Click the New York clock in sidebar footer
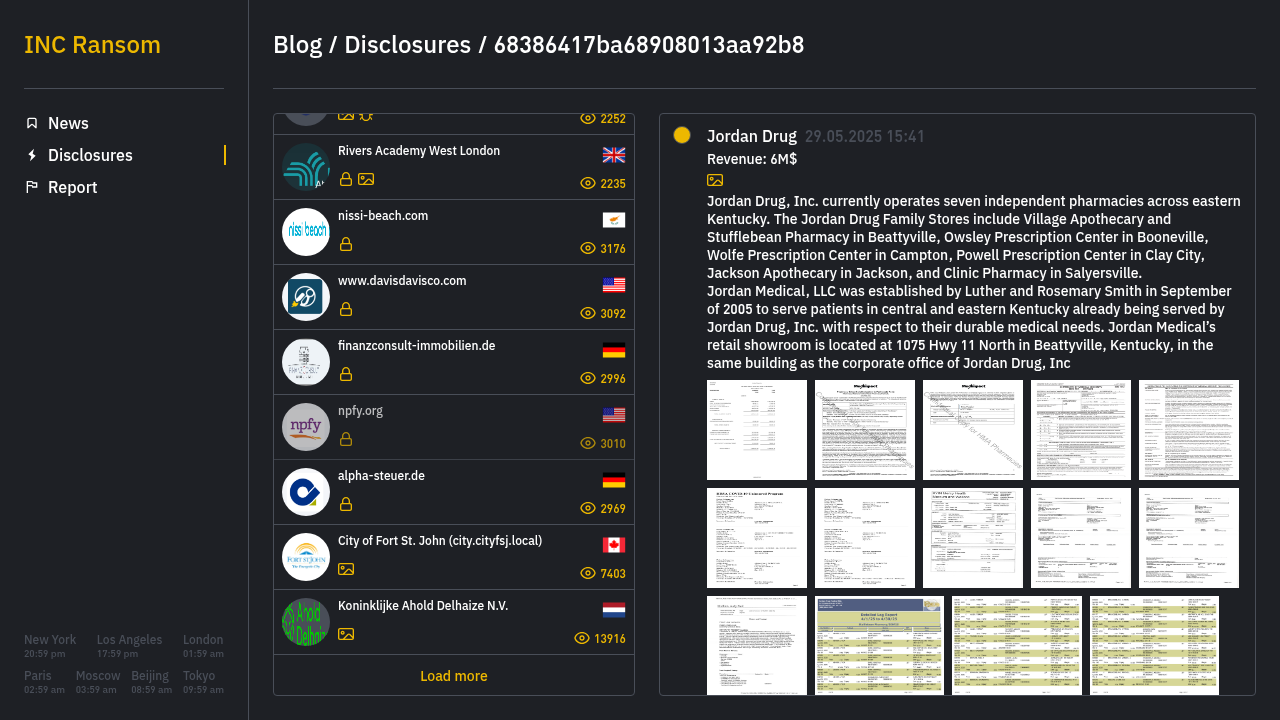 coord(50,646)
